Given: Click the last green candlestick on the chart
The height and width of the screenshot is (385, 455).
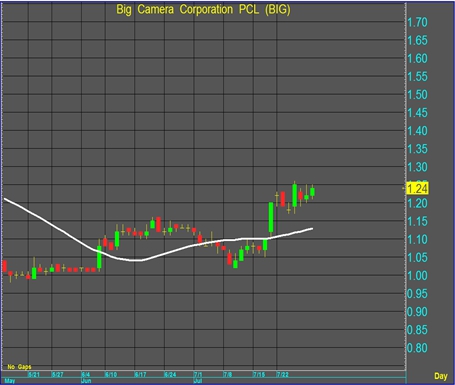Looking at the screenshot, I should tap(312, 192).
